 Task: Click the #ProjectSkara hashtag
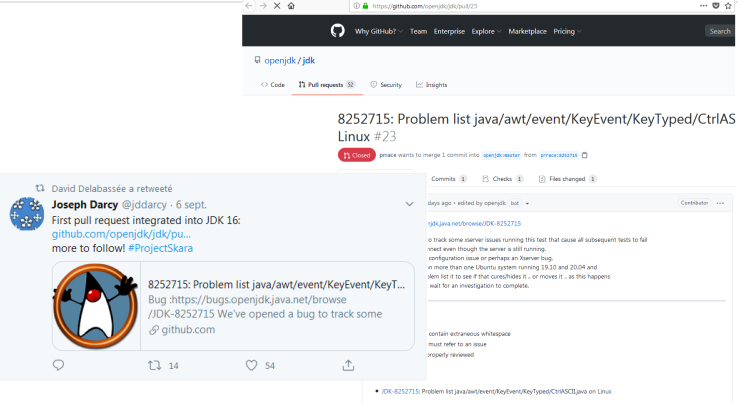[160, 248]
